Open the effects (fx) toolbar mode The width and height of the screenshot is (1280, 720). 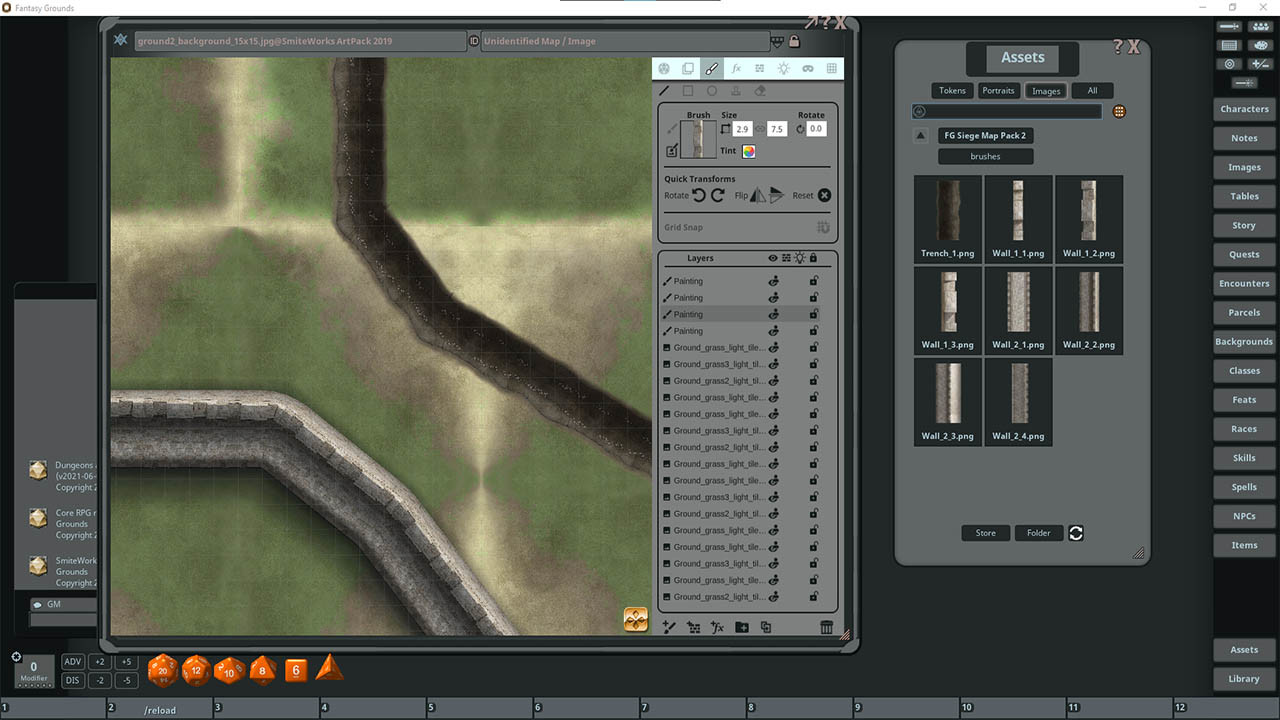(x=736, y=68)
